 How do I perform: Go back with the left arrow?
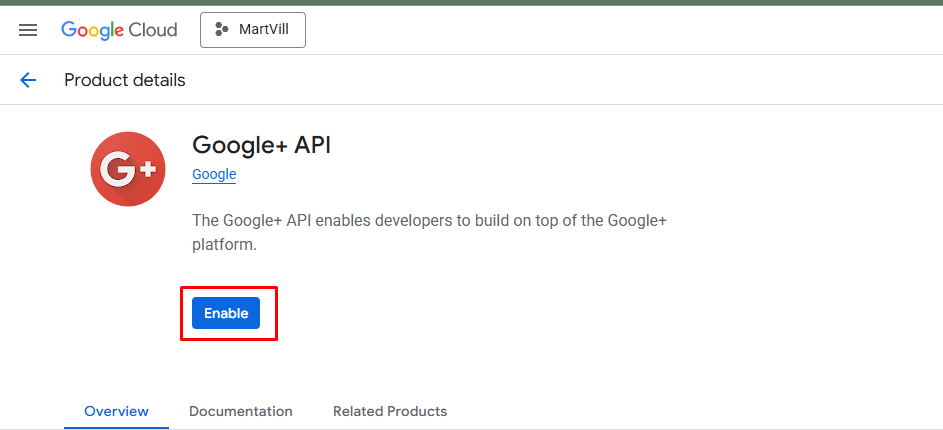(28, 80)
